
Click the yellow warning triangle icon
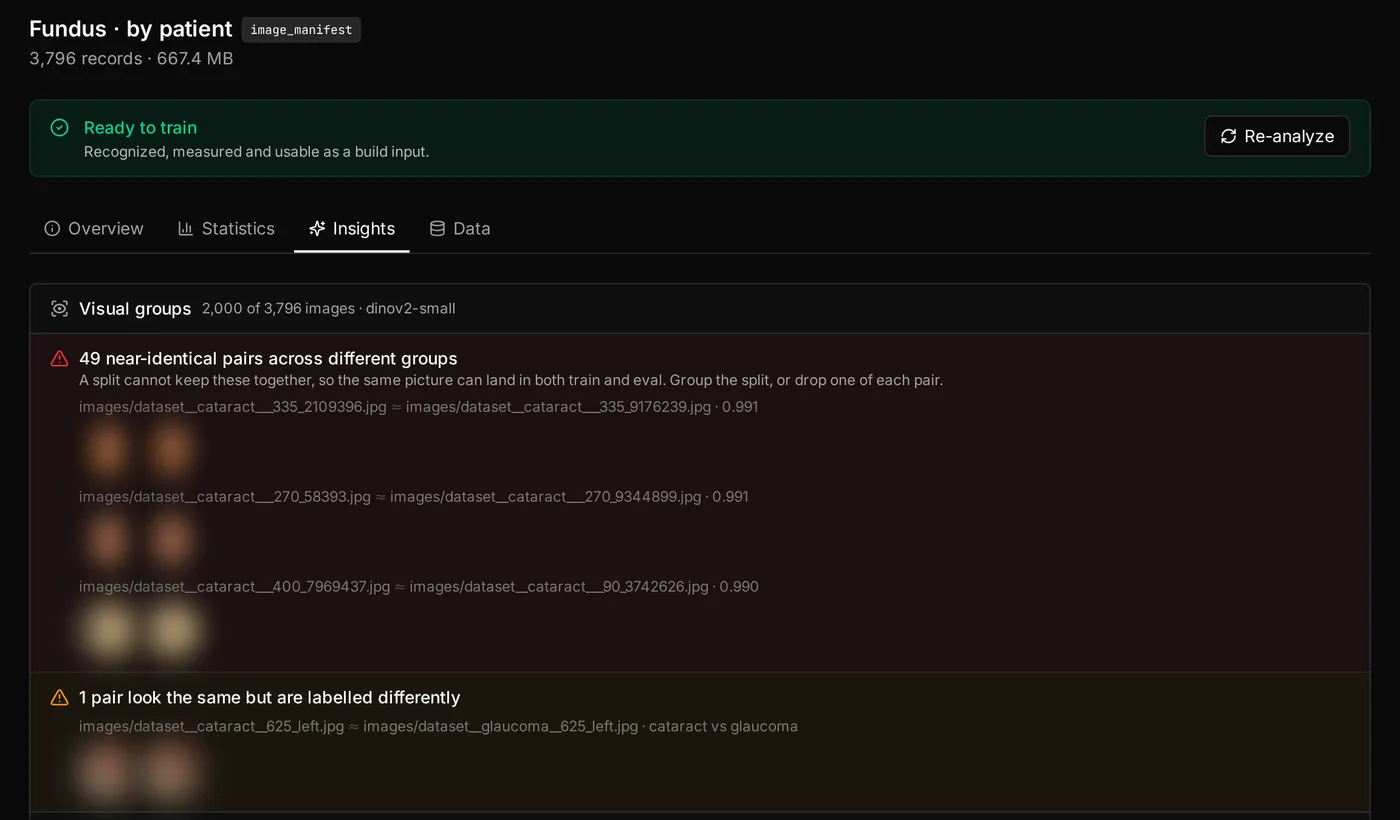pyautogui.click(x=60, y=698)
